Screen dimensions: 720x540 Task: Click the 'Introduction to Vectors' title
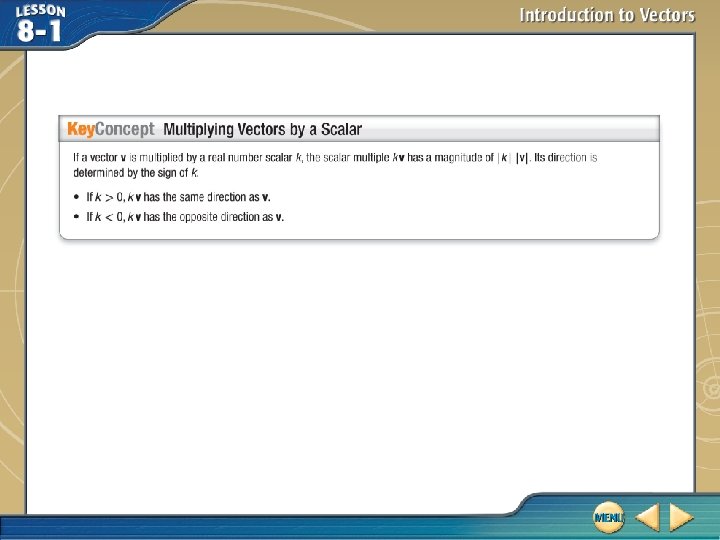[607, 15]
